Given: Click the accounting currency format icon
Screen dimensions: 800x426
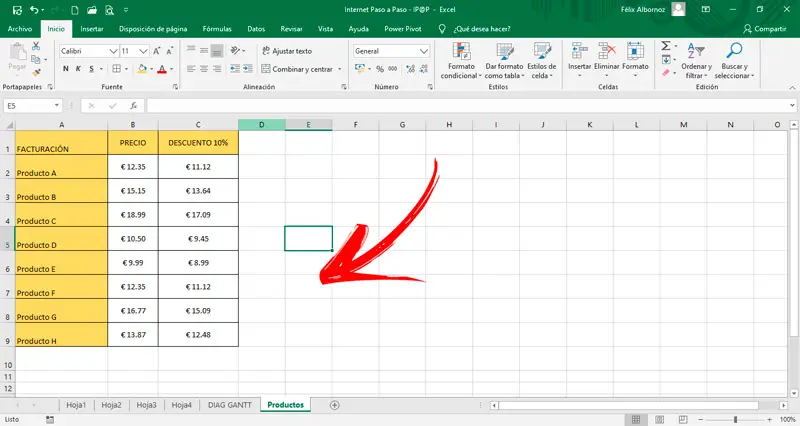Looking at the screenshot, I should click(360, 69).
